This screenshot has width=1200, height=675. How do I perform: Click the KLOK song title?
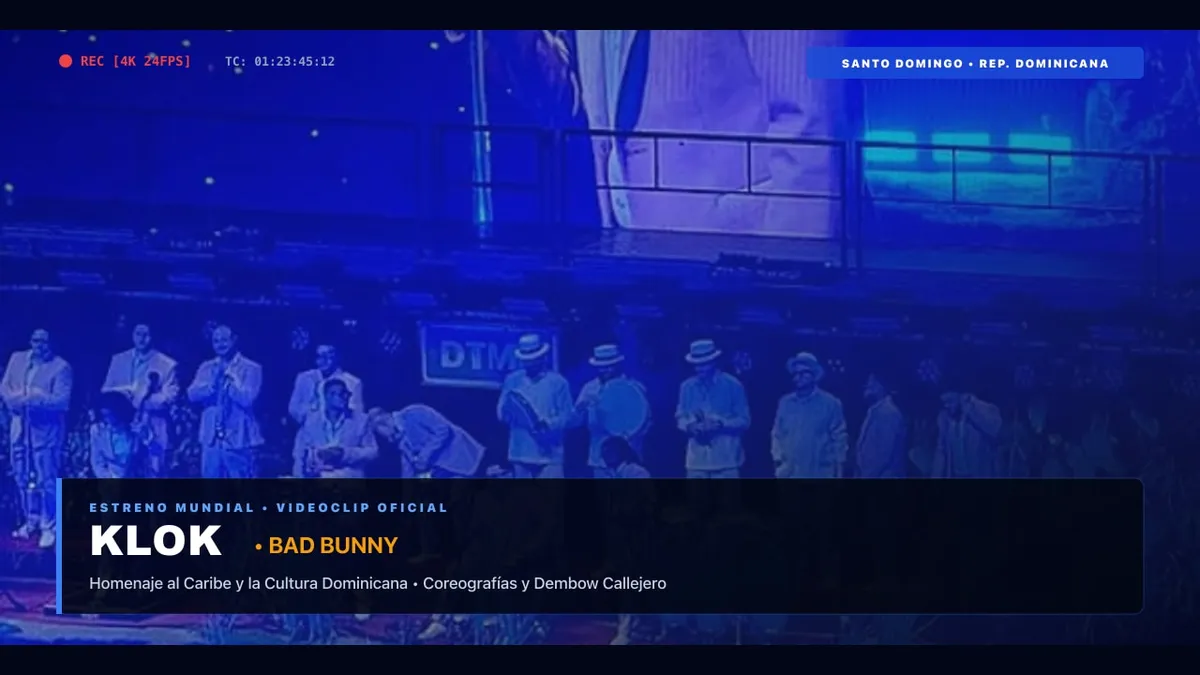click(x=156, y=541)
